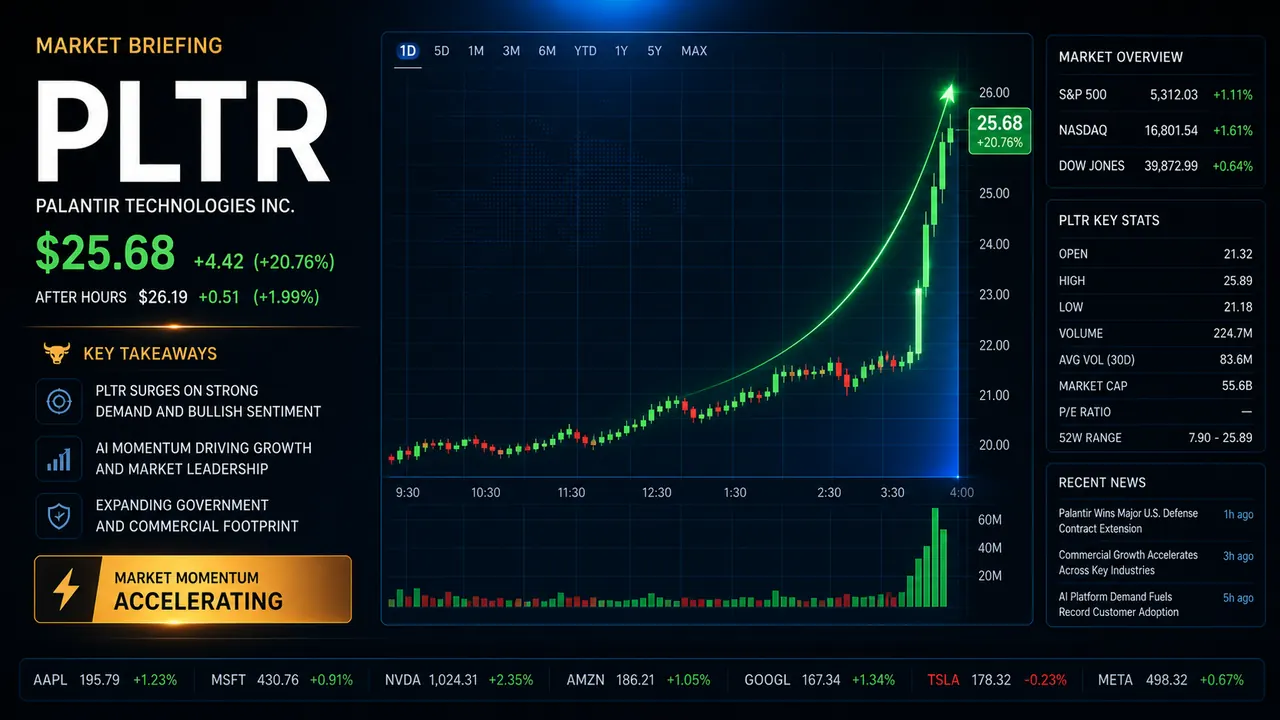
Task: Click the lightning bolt icon in Market Momentum banner
Action: click(66, 590)
